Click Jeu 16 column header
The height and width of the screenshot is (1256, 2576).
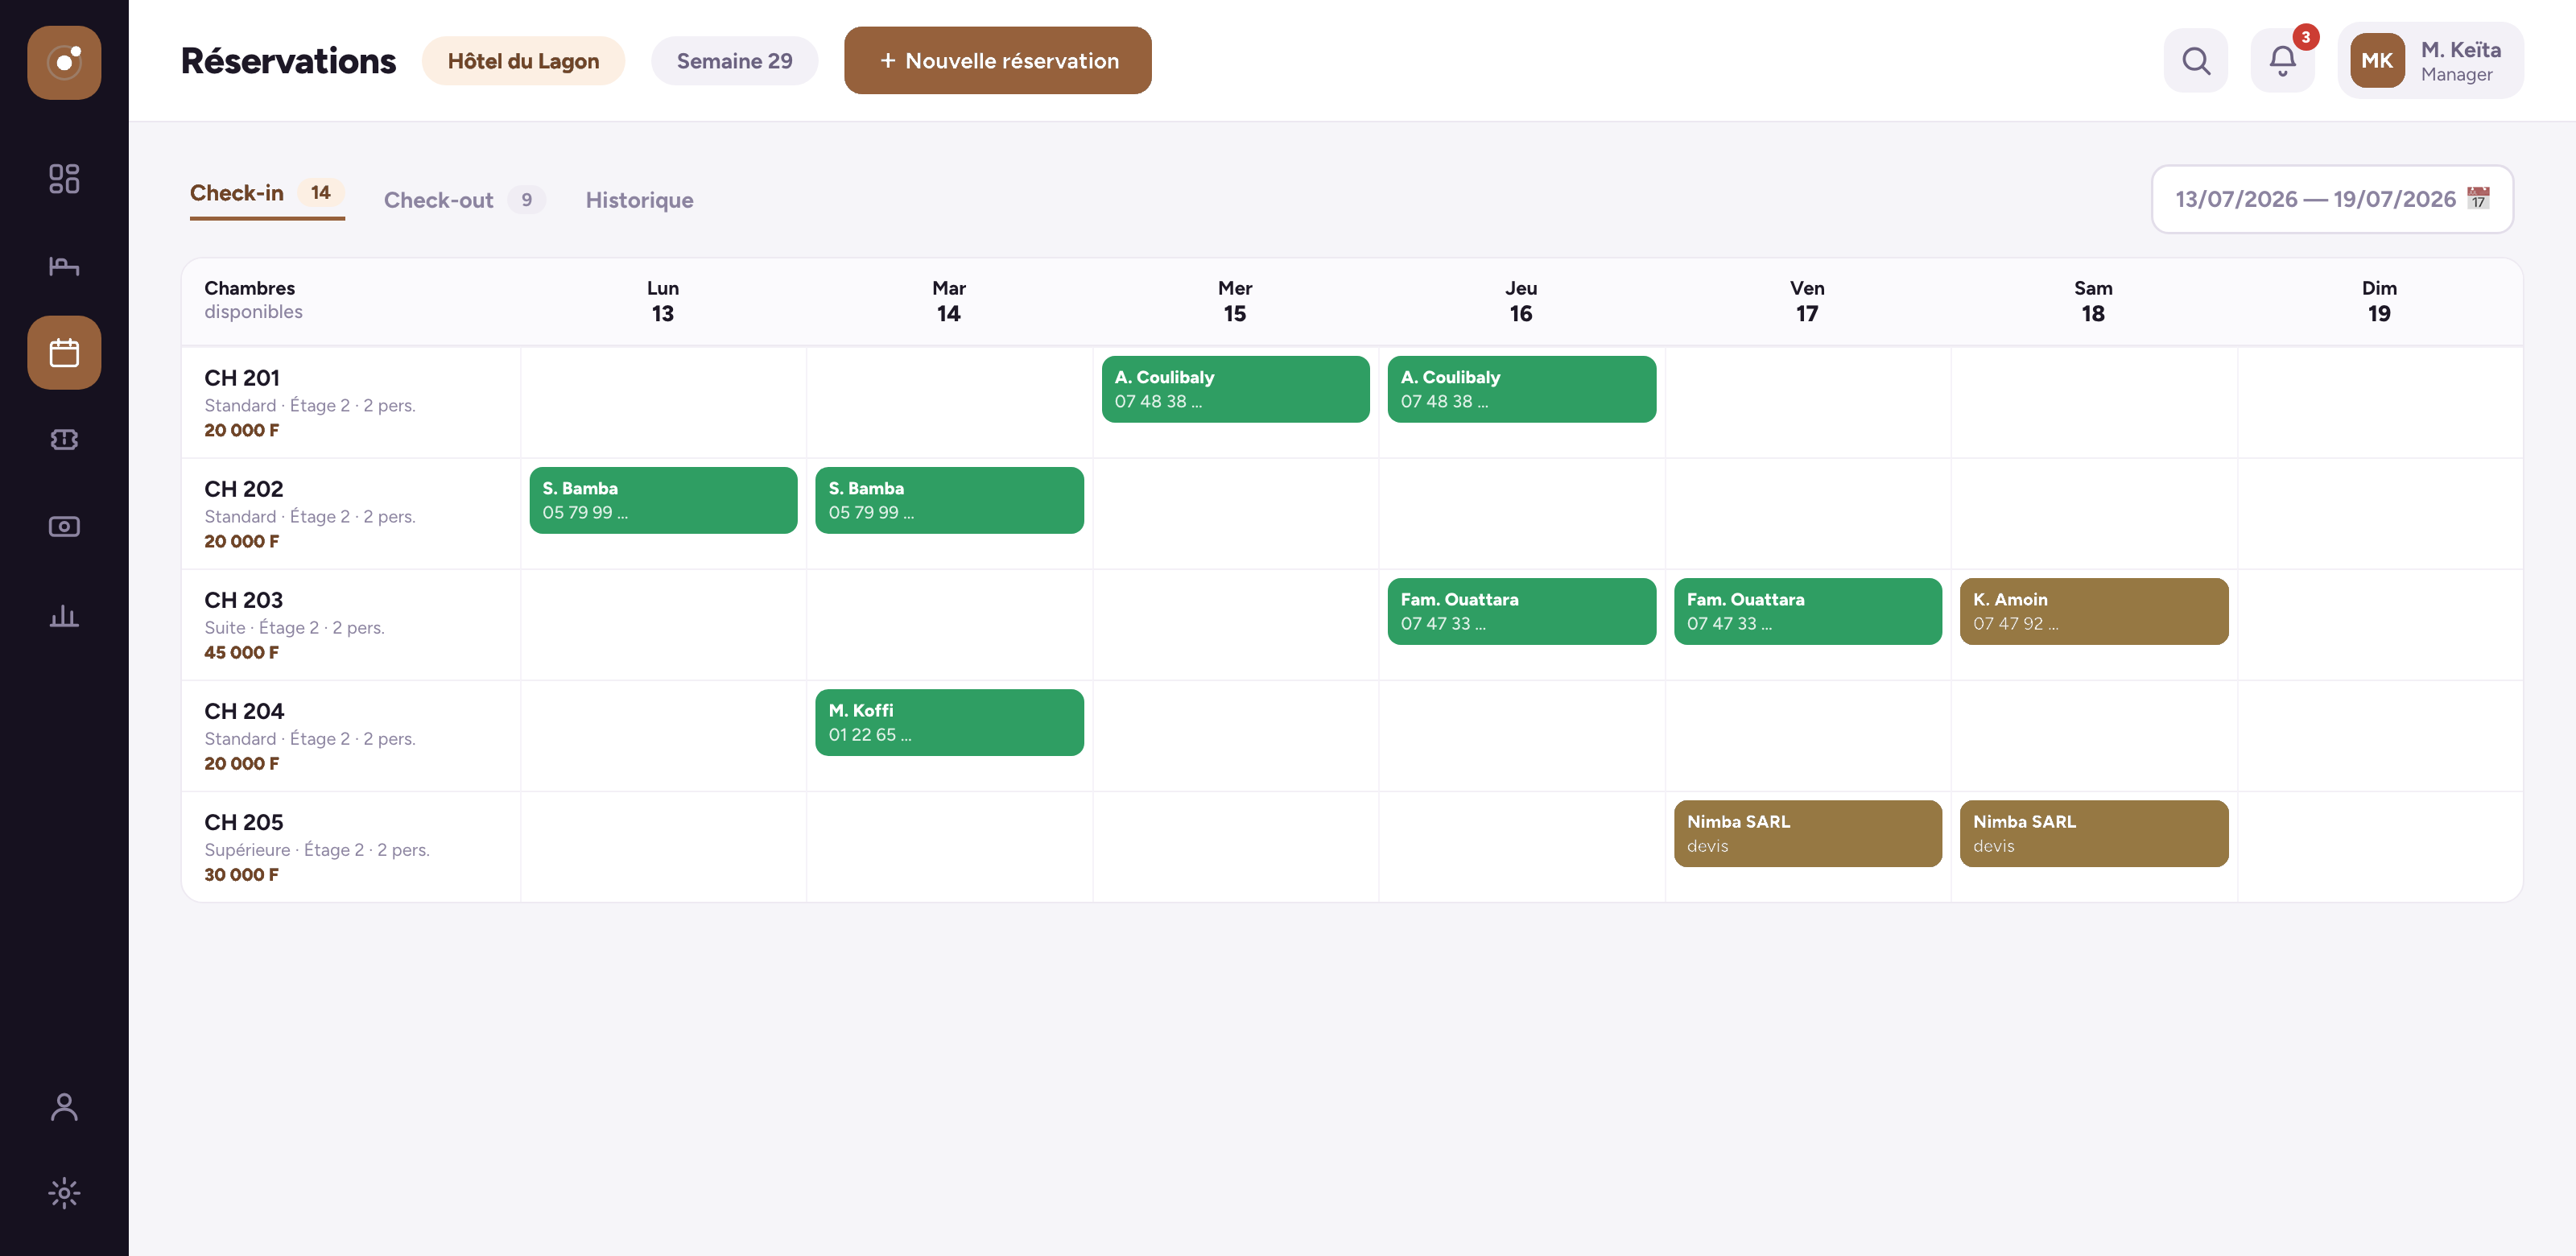(x=1521, y=301)
